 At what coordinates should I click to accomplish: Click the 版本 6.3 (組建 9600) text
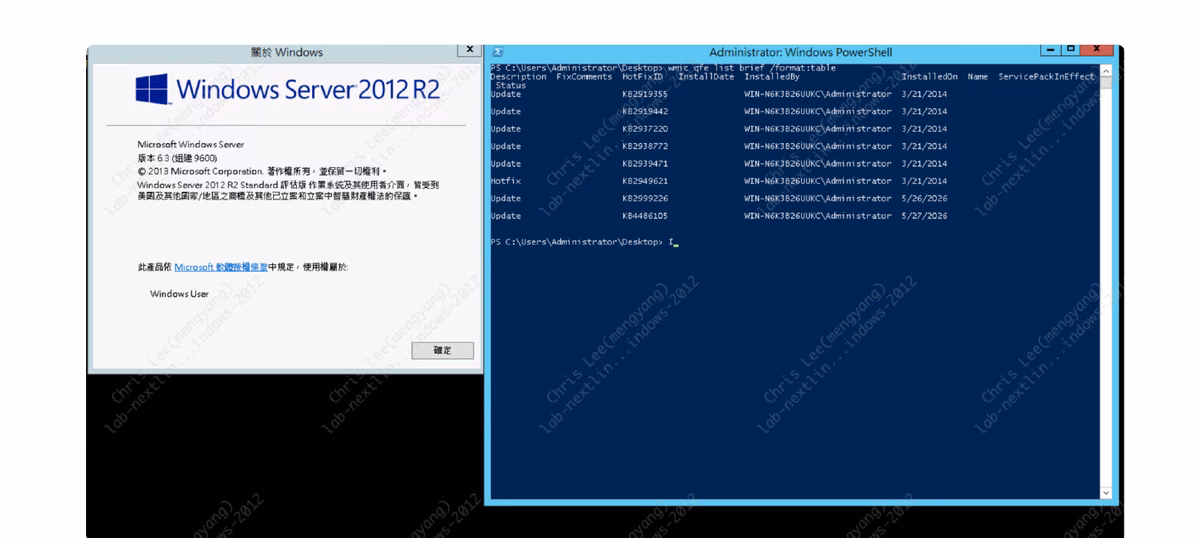(x=177, y=158)
